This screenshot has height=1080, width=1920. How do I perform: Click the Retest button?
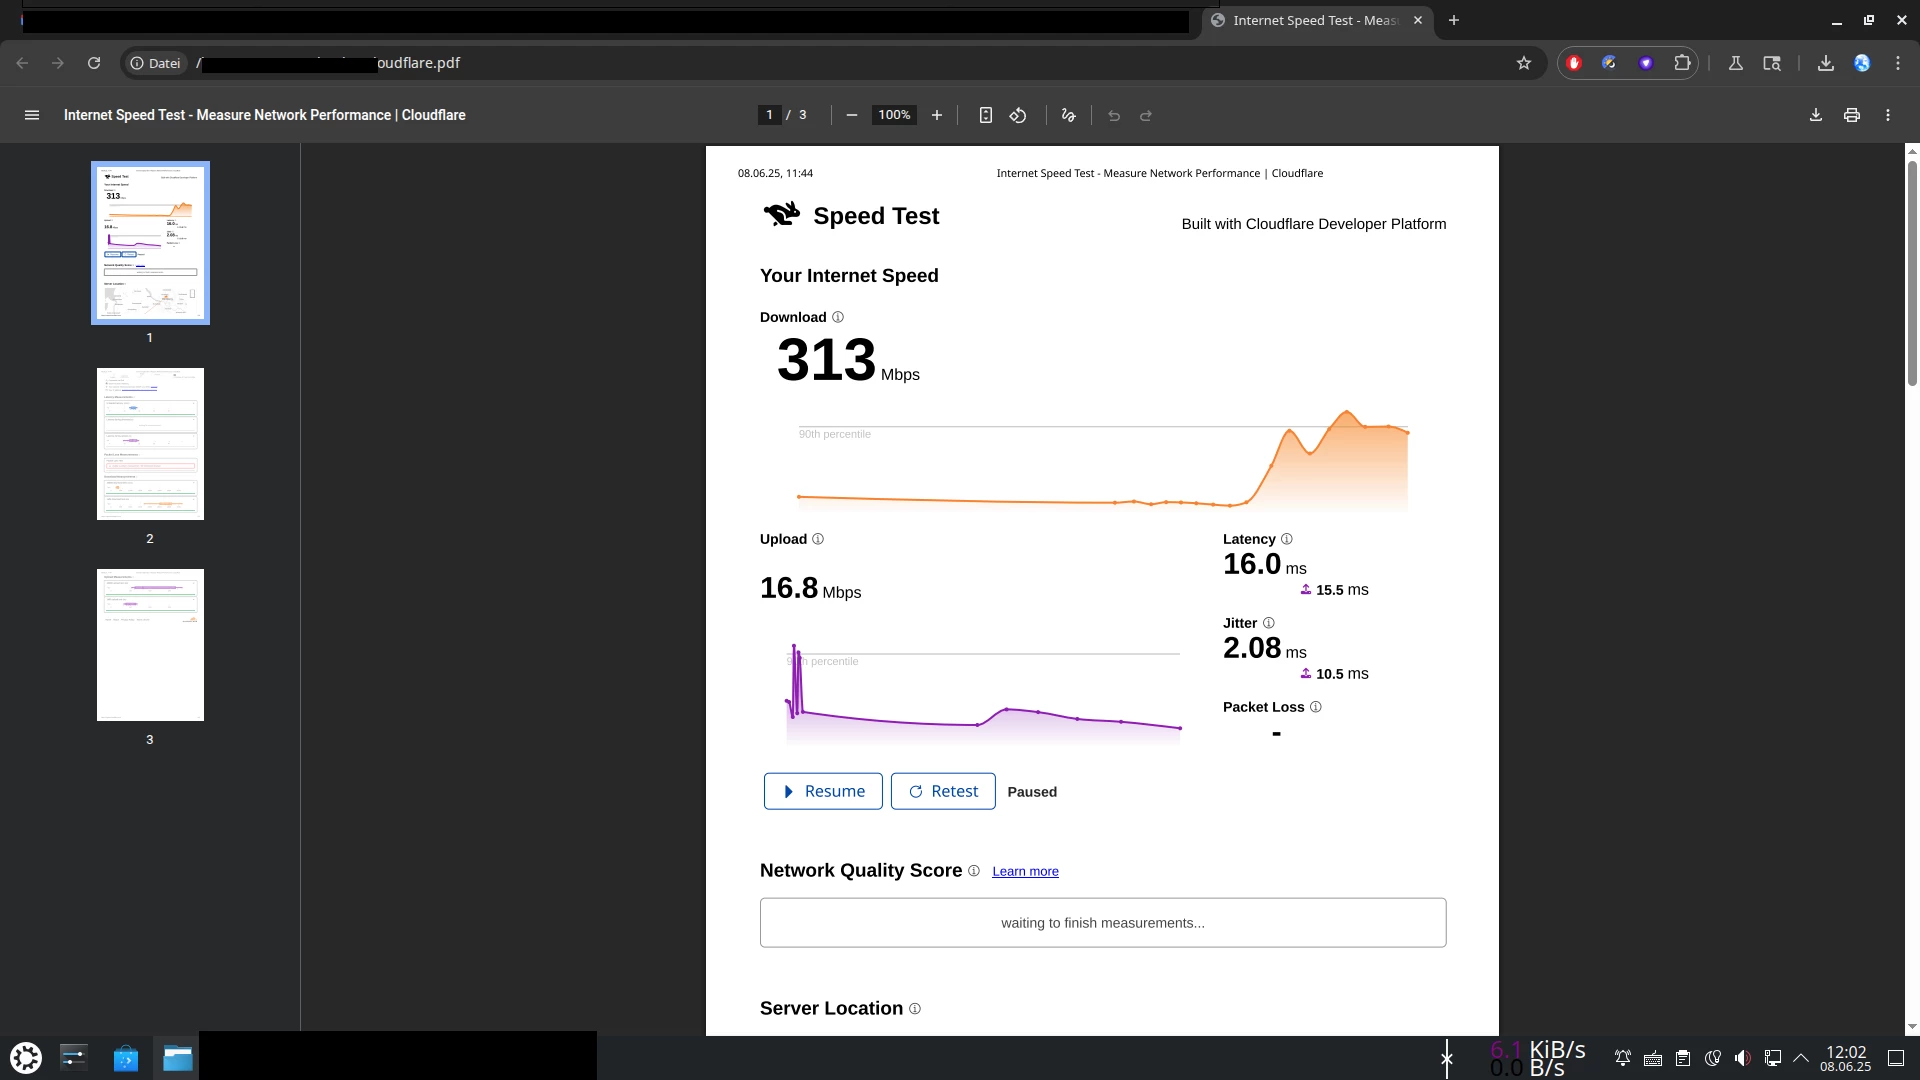pos(943,791)
